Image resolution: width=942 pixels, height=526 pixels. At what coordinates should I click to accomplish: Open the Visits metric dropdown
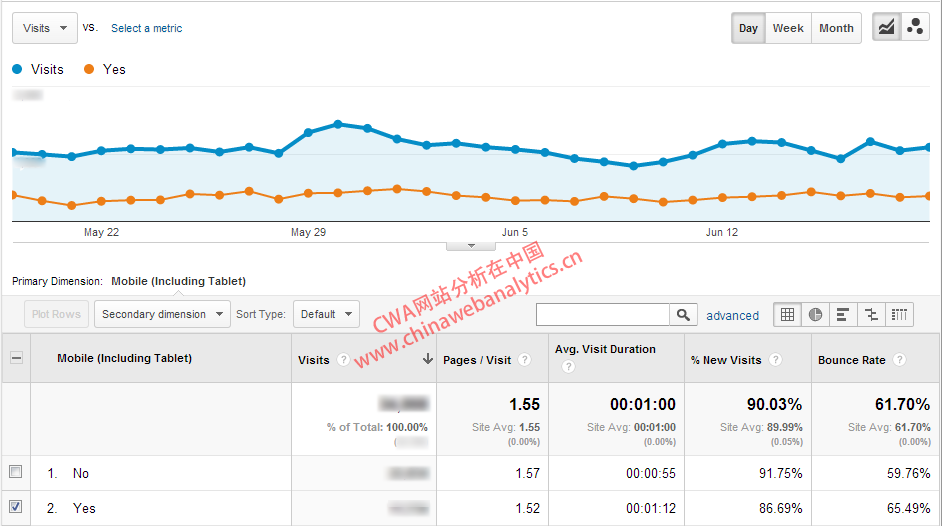pyautogui.click(x=45, y=28)
